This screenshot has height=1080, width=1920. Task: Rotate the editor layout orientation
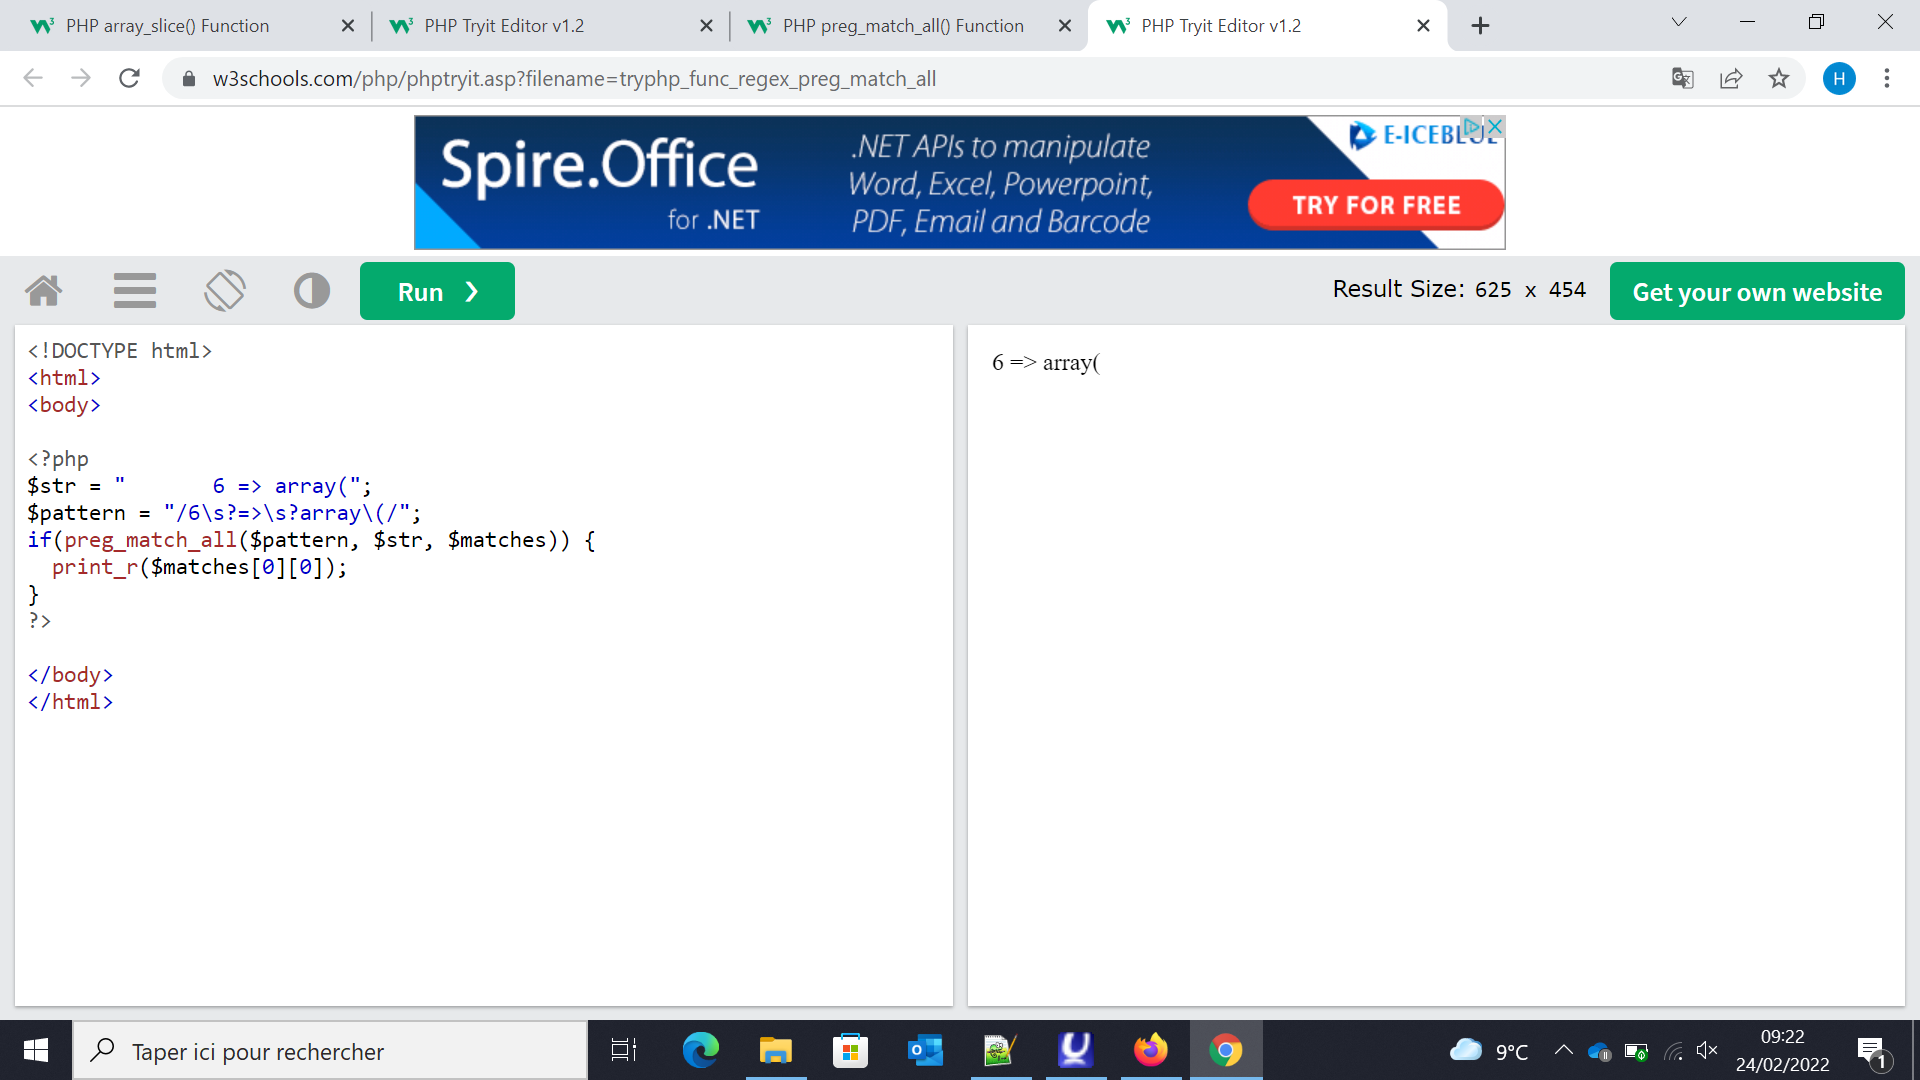point(225,291)
